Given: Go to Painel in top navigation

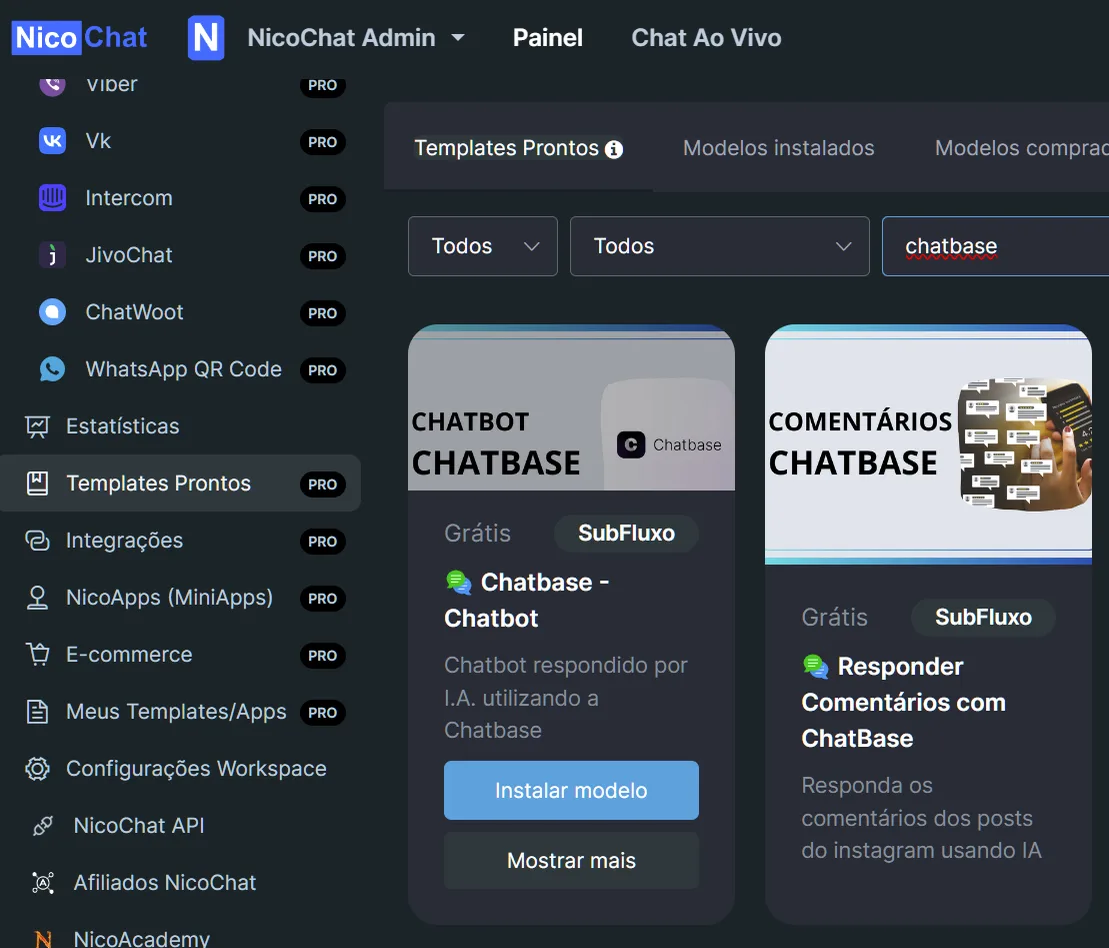Looking at the screenshot, I should (547, 37).
